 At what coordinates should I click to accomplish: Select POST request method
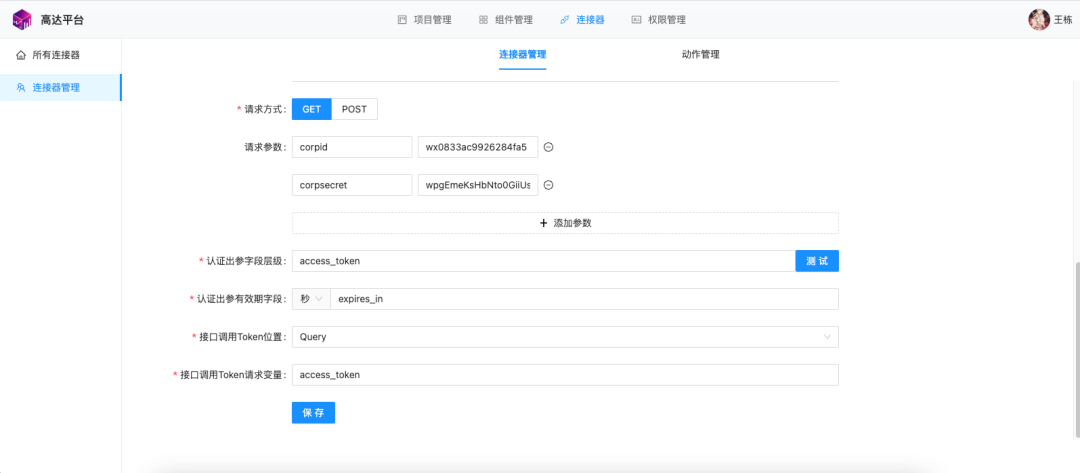[355, 109]
